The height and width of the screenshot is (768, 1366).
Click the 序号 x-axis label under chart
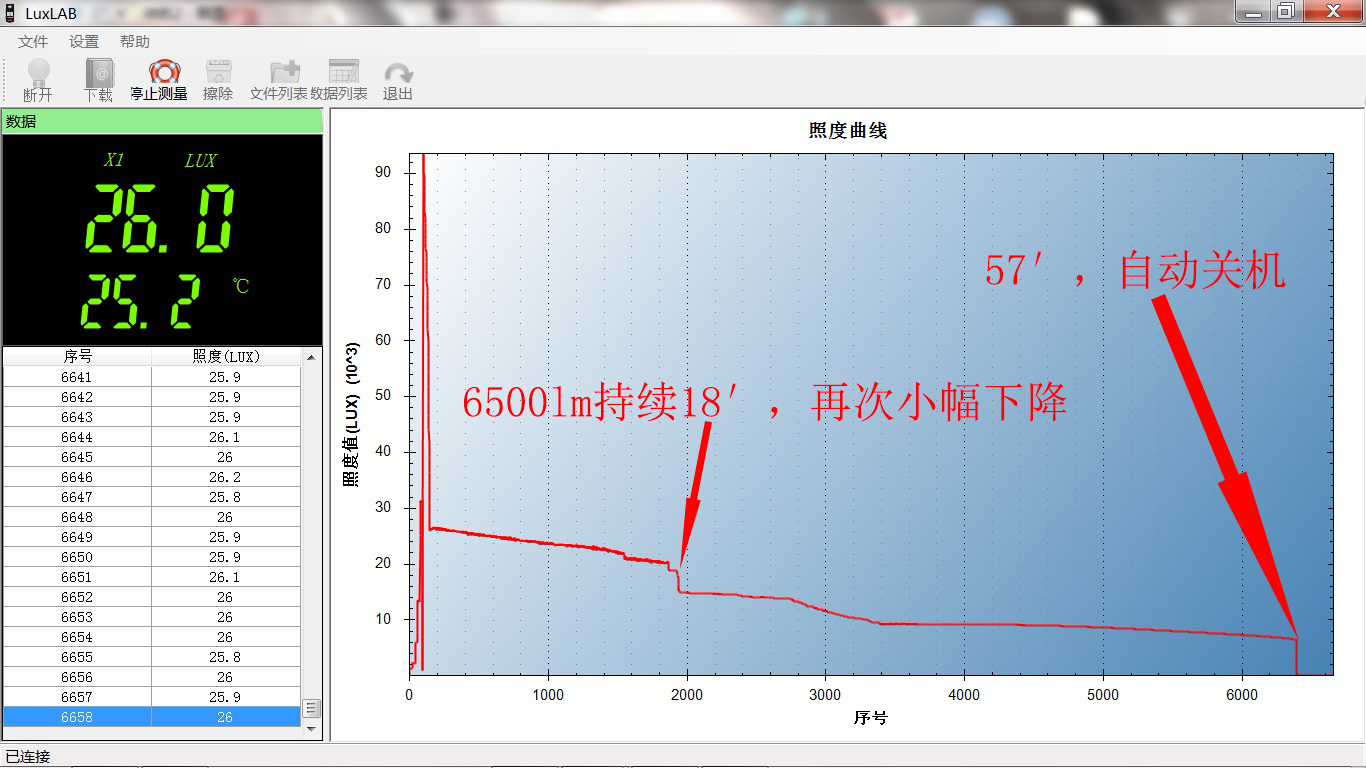(x=870, y=717)
